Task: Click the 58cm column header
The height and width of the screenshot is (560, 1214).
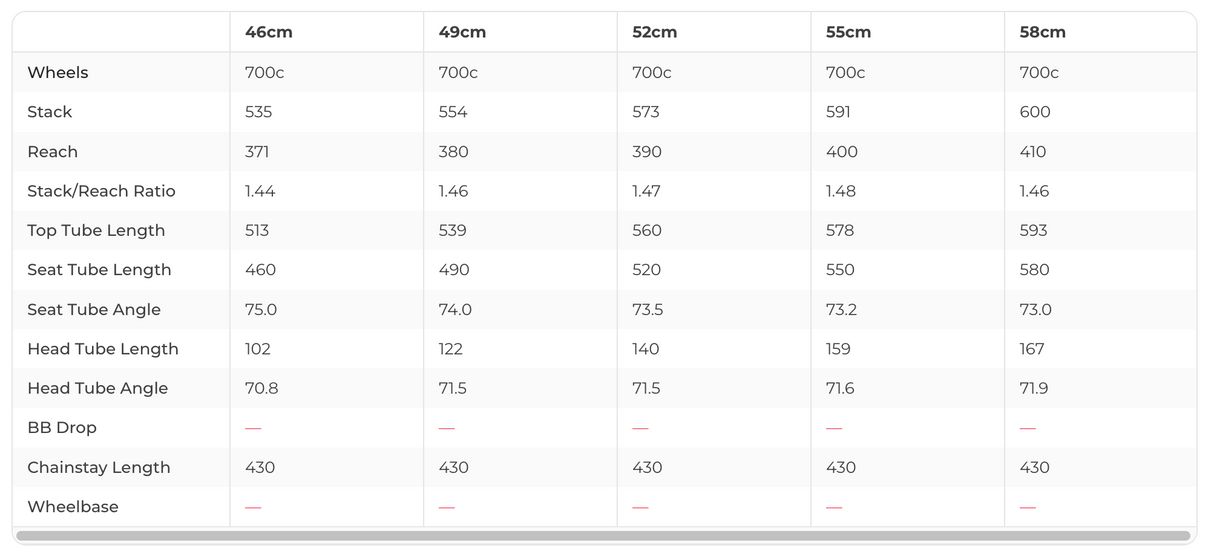Action: [1042, 32]
